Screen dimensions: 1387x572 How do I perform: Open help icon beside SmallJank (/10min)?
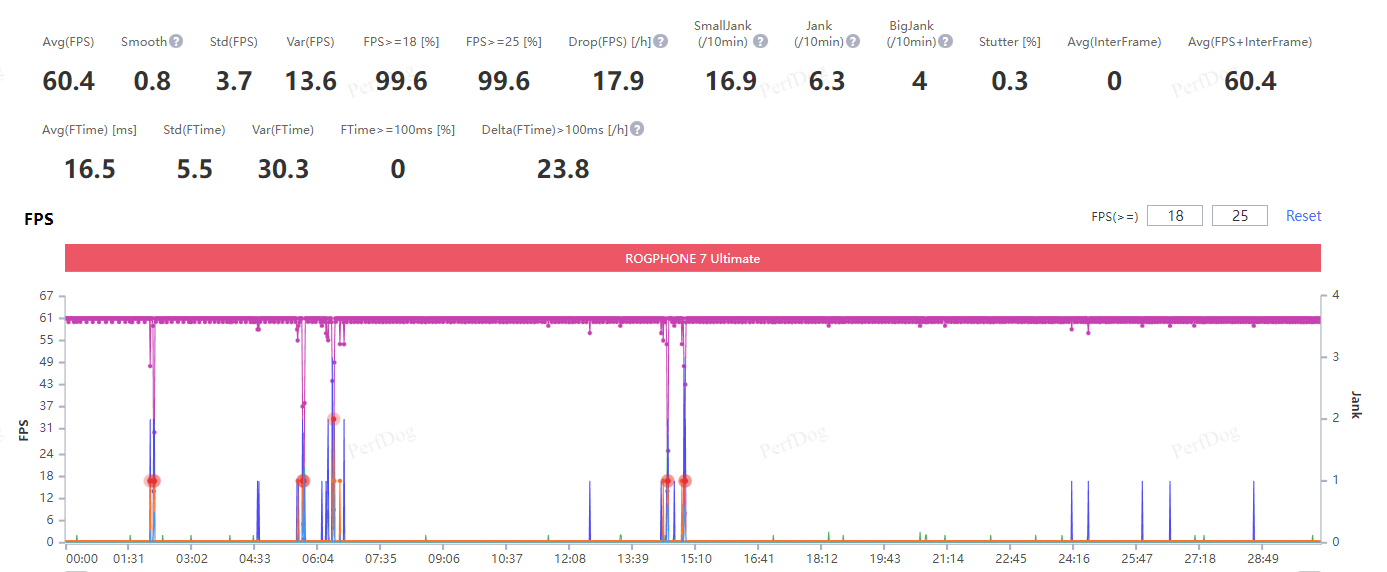pos(760,42)
